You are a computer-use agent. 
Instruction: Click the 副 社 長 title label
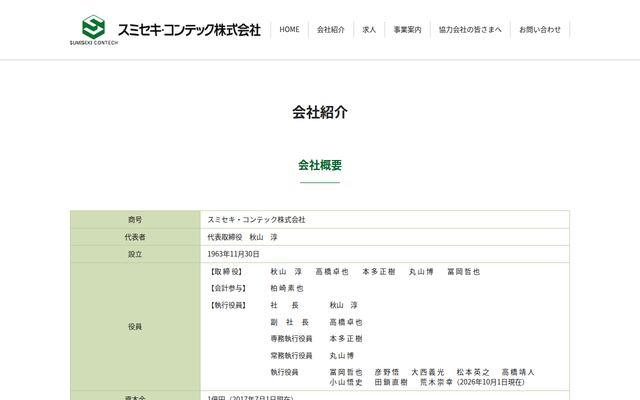(x=290, y=322)
